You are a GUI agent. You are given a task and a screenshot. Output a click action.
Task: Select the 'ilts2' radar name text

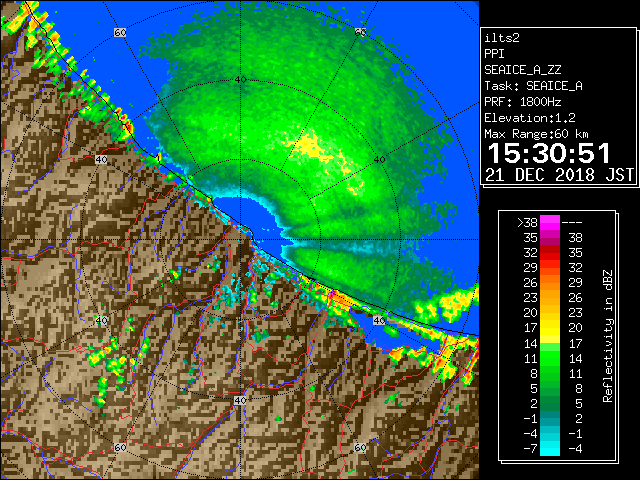(502, 38)
